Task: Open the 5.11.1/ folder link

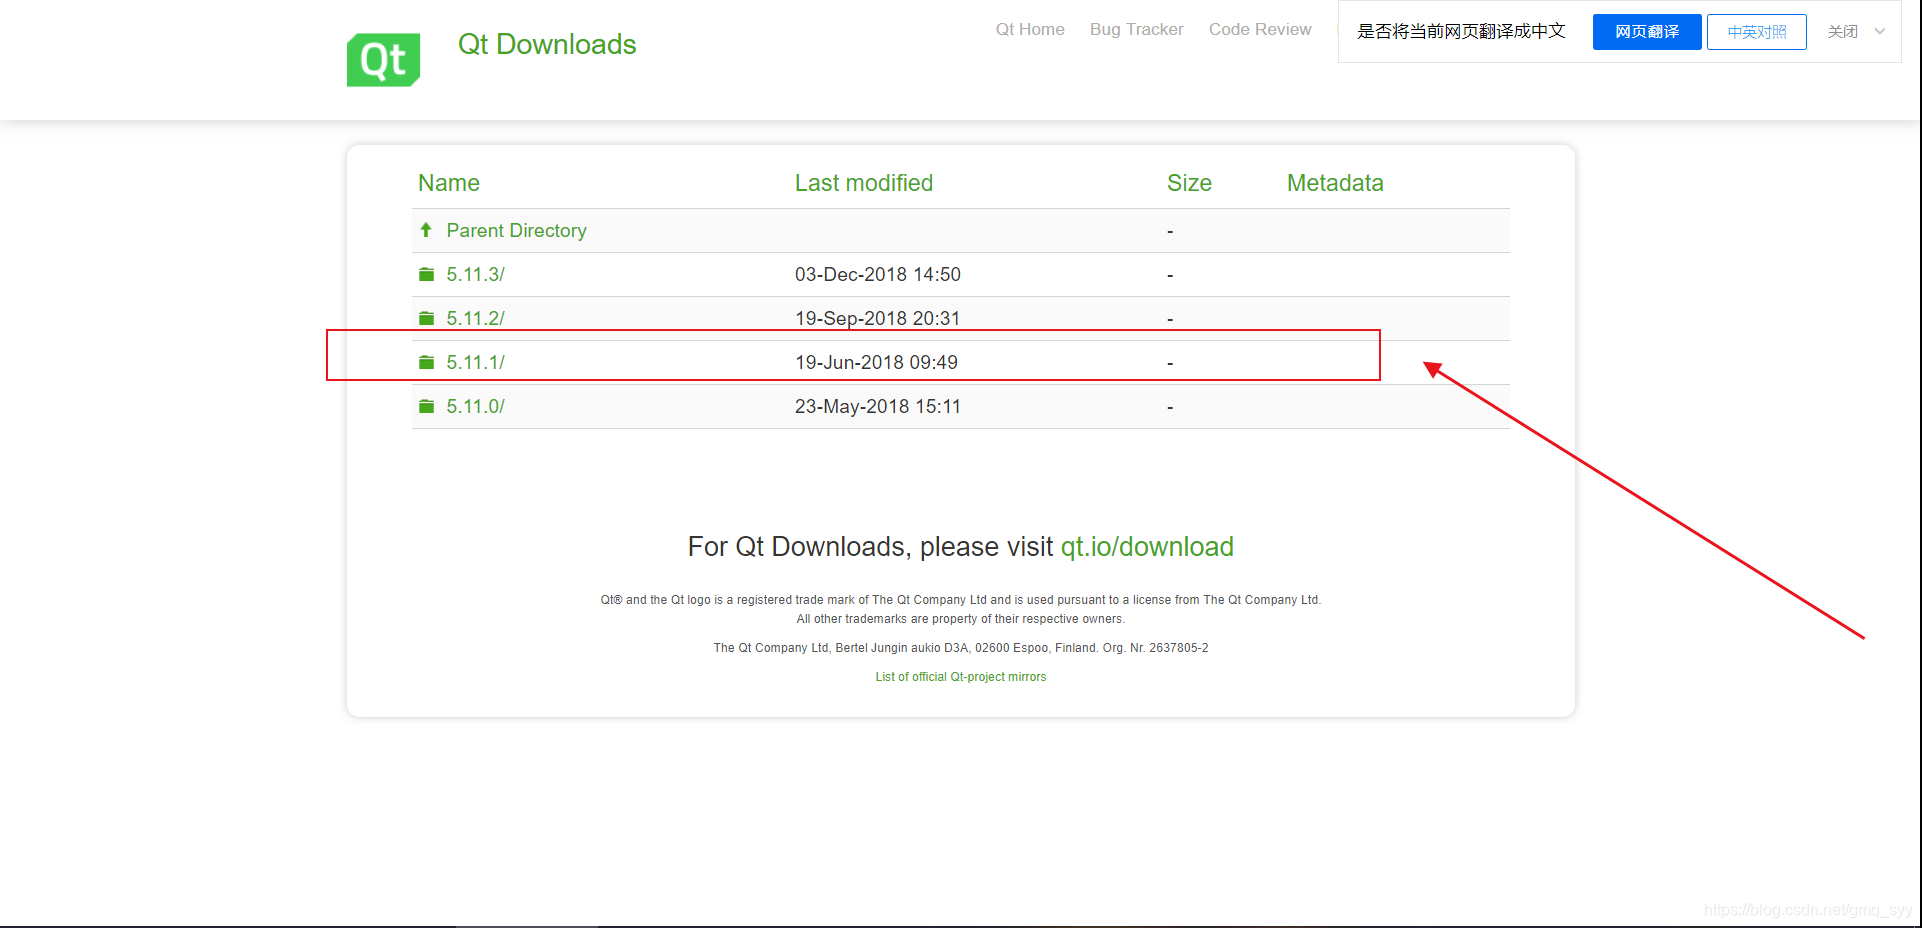Action: 475,362
